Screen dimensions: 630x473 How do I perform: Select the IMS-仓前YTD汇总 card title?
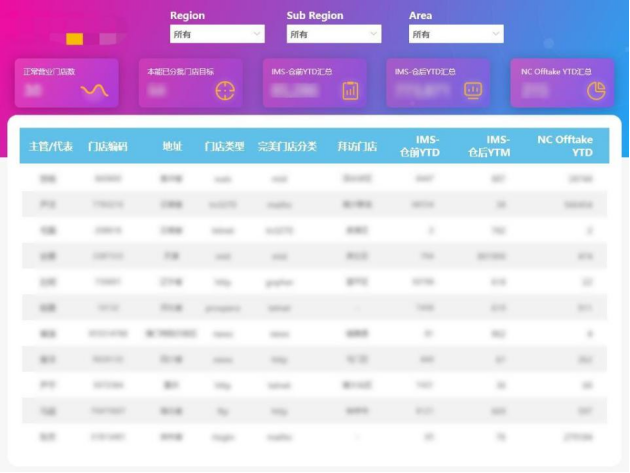click(301, 72)
